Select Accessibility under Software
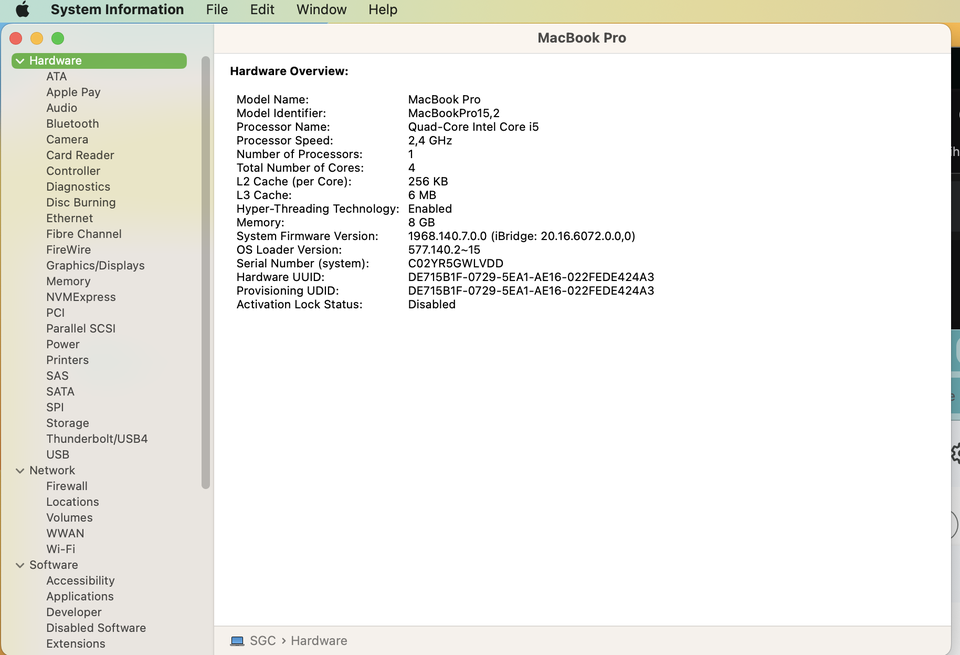 [x=80, y=581]
